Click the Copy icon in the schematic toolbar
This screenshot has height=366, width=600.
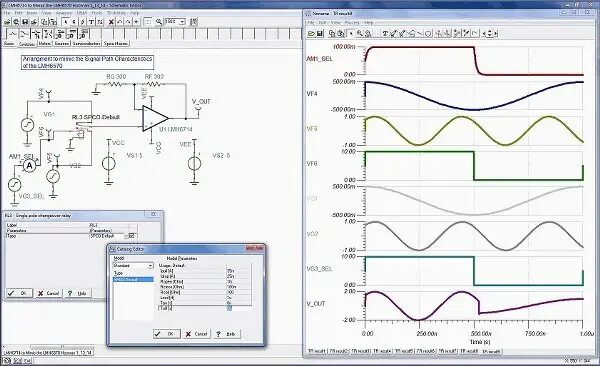click(44, 22)
